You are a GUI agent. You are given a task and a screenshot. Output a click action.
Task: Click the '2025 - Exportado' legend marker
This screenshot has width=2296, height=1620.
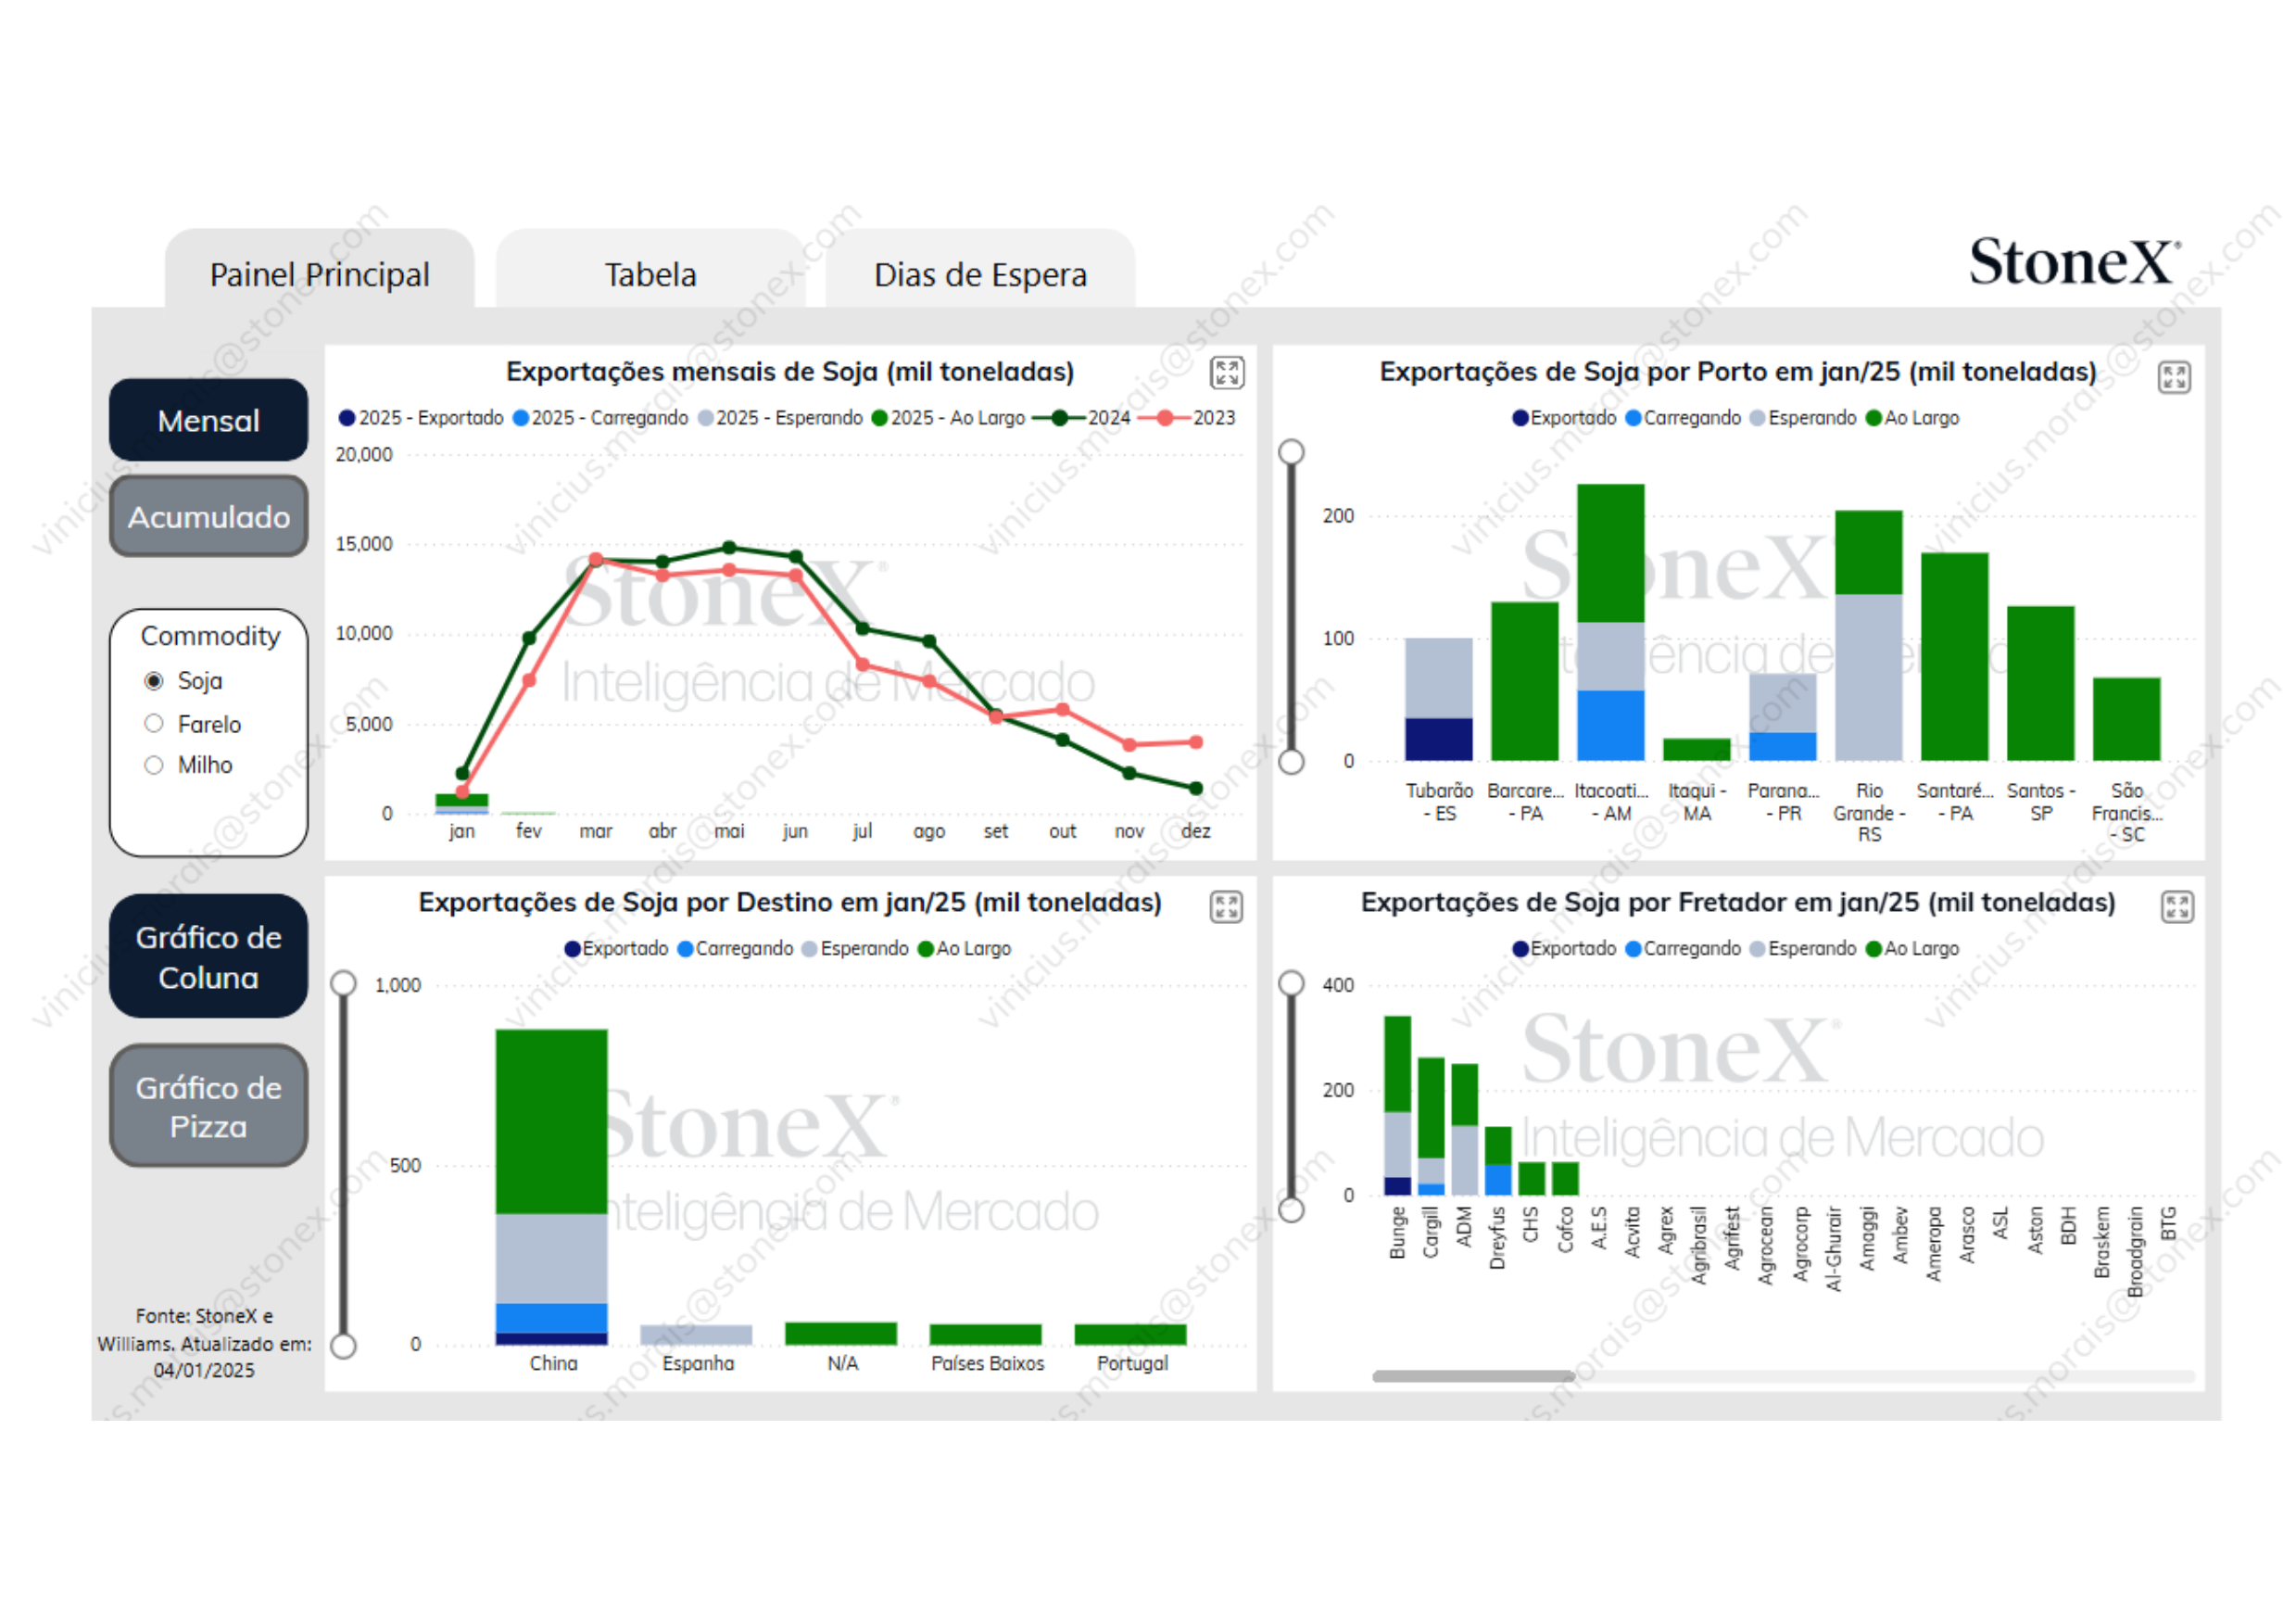tap(347, 418)
